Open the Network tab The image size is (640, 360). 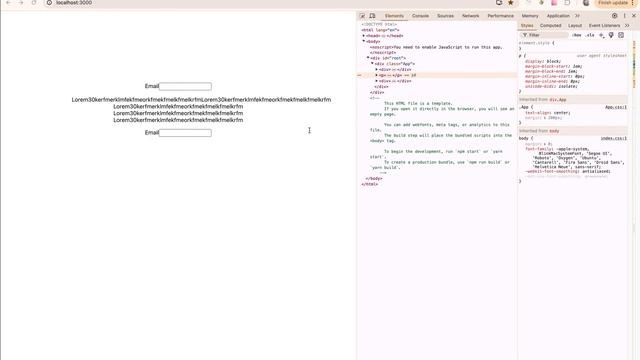[x=471, y=16]
